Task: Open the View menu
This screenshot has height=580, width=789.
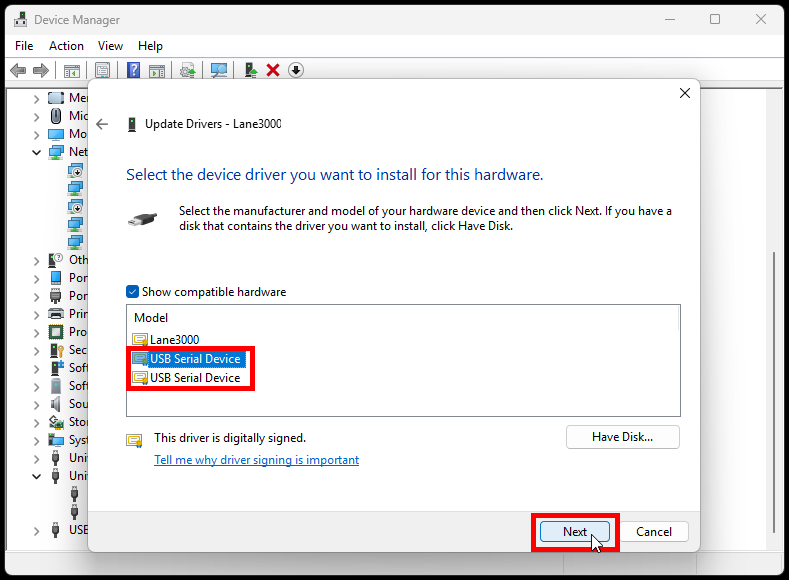Action: (x=110, y=46)
